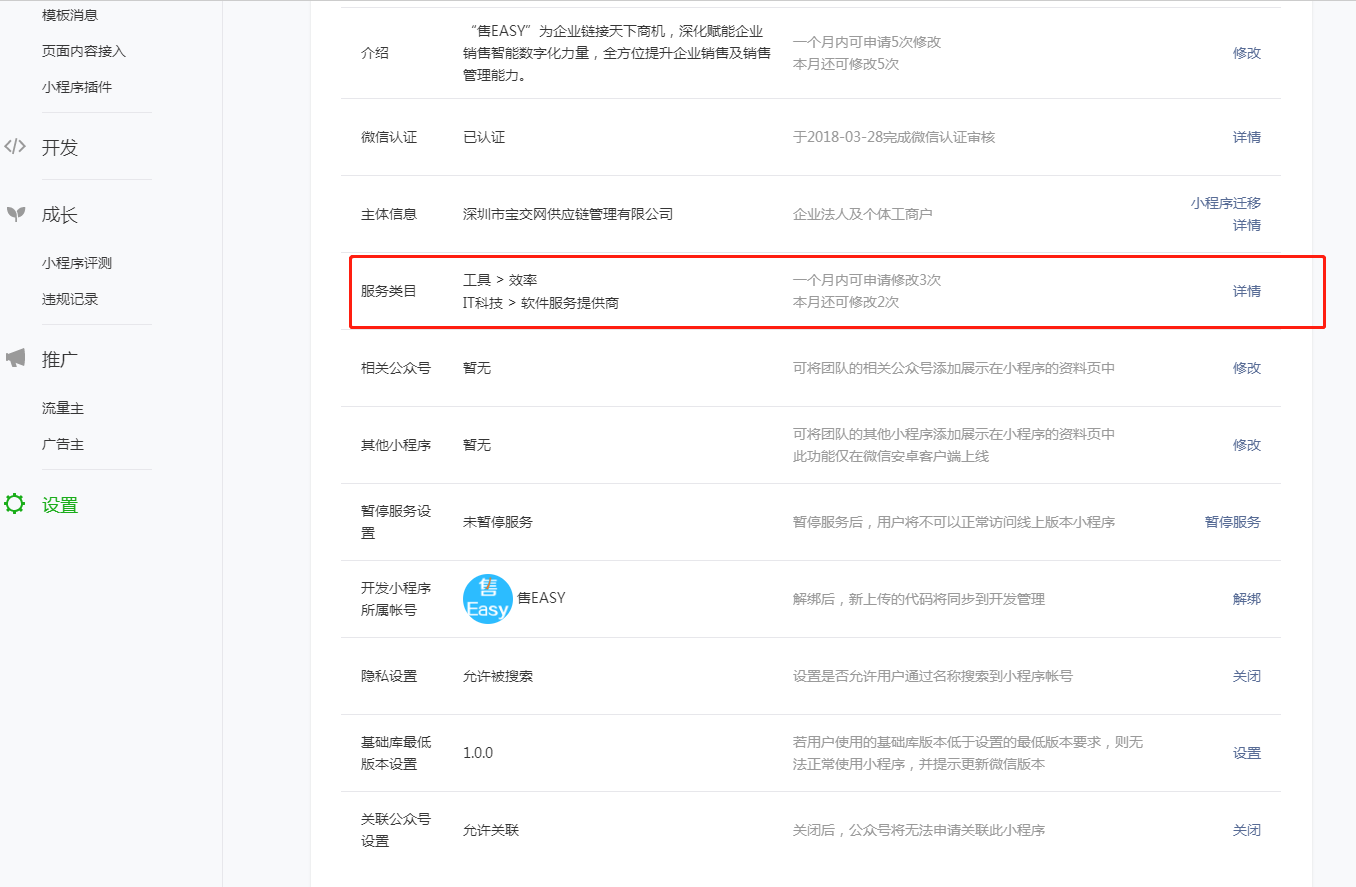
Task: Click the 售EASY account name text
Action: [x=541, y=598]
